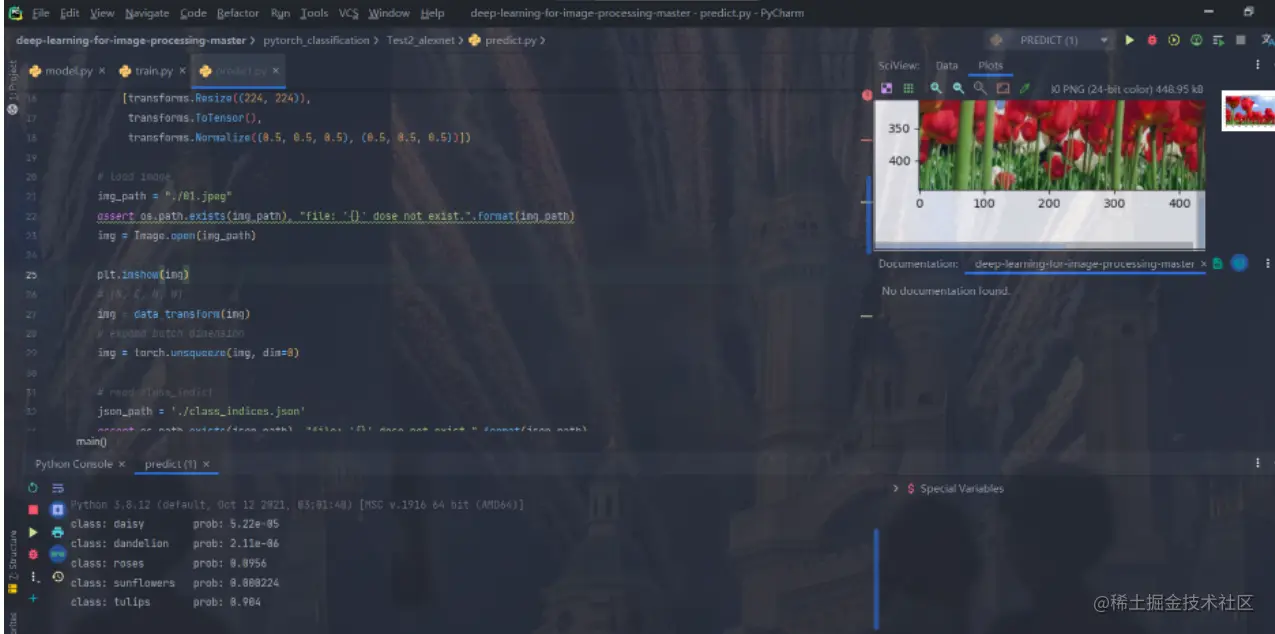The image size is (1275, 634).
Task: Open the Navigate menu
Action: 147,13
